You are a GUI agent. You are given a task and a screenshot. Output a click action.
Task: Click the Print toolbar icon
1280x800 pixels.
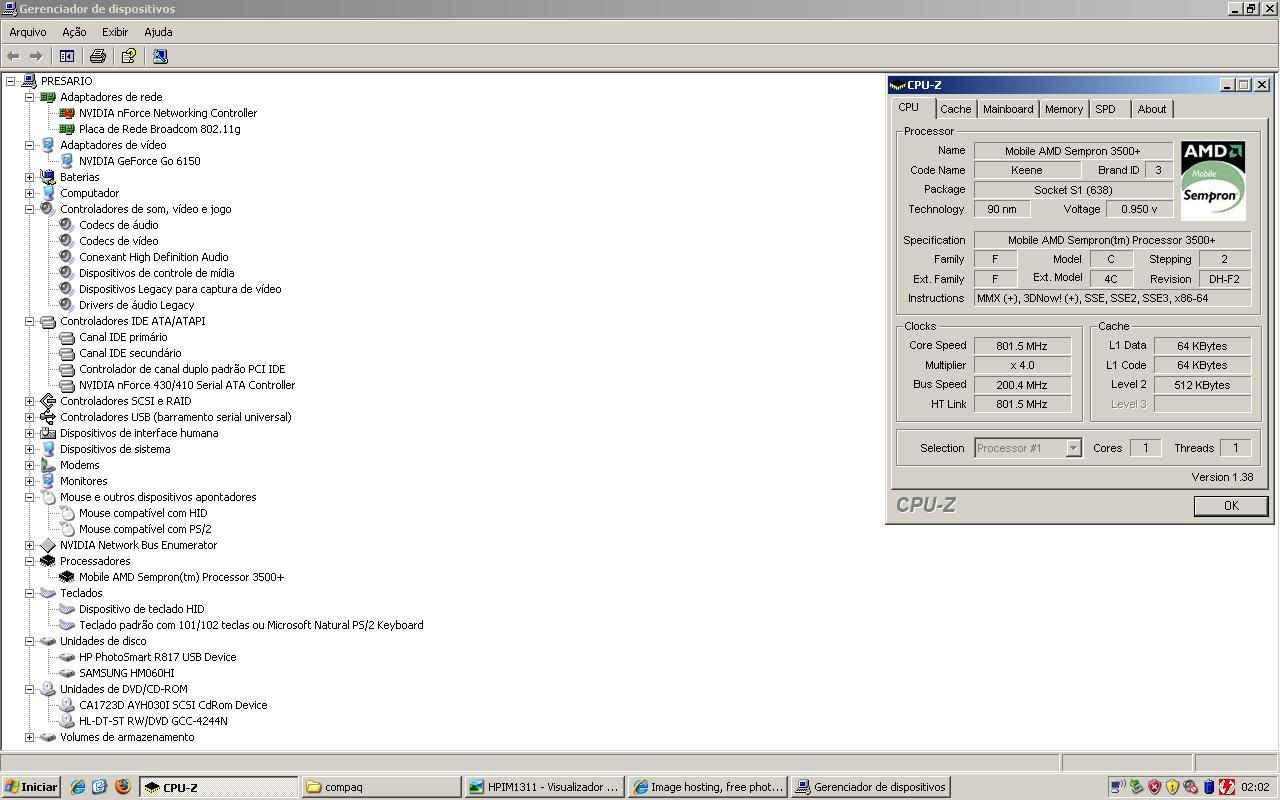click(x=98, y=56)
